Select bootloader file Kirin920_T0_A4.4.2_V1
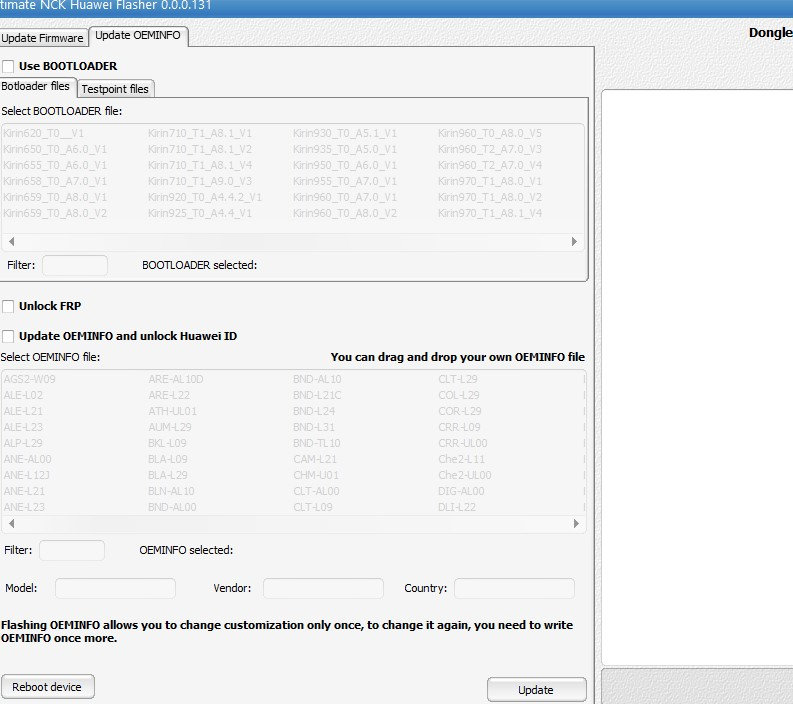The width and height of the screenshot is (793, 704). tap(205, 198)
